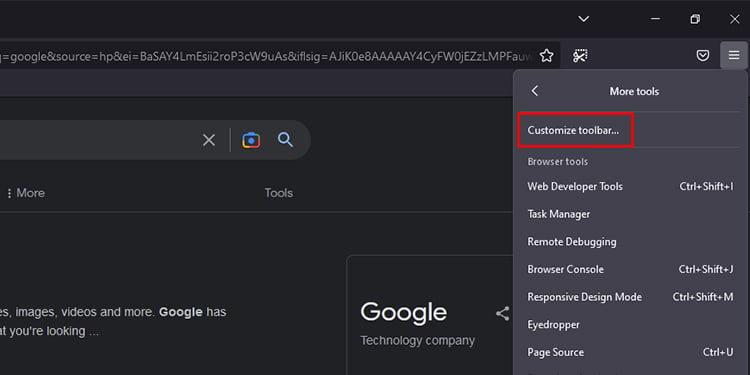Open Browser Console entry
Screen dimensions: 750x375
point(630,269)
